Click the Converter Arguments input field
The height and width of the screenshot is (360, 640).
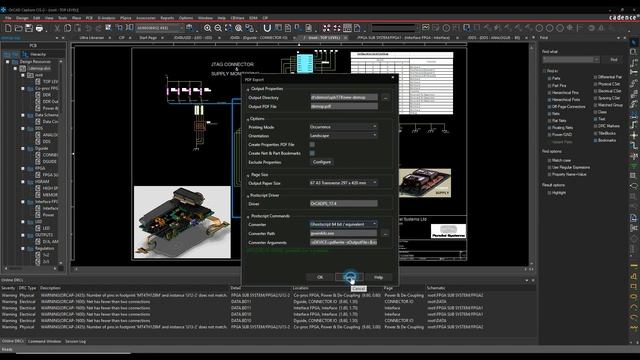tap(344, 242)
